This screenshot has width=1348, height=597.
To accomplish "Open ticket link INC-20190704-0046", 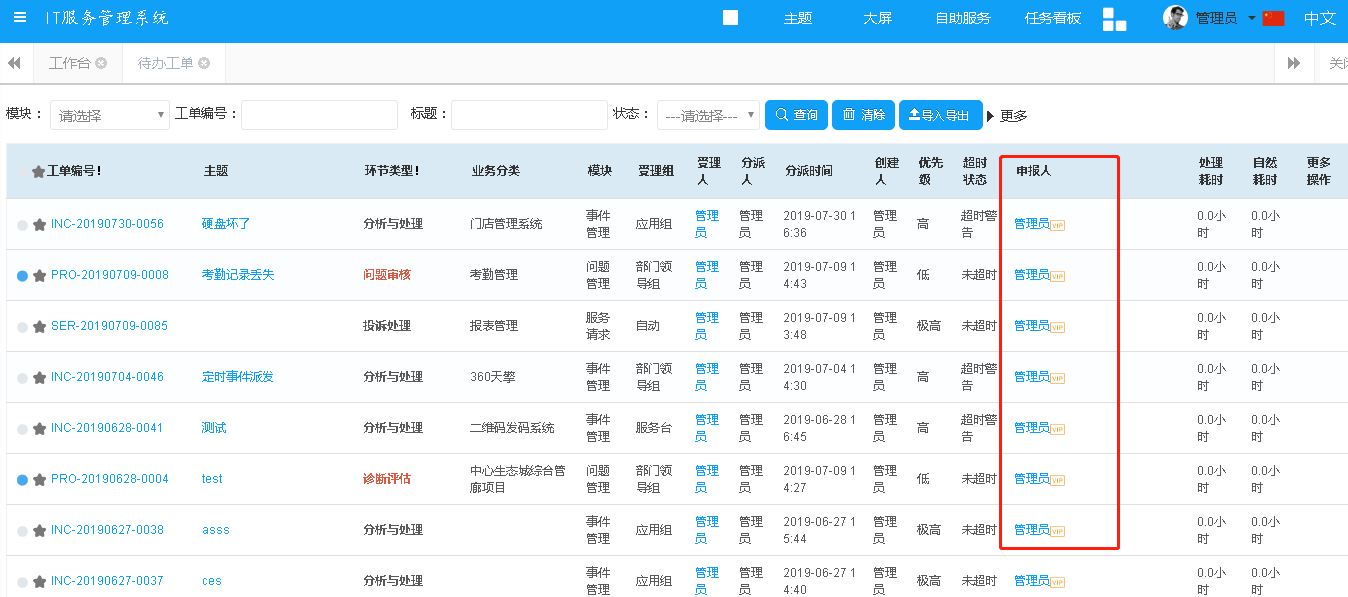I will pyautogui.click(x=107, y=377).
